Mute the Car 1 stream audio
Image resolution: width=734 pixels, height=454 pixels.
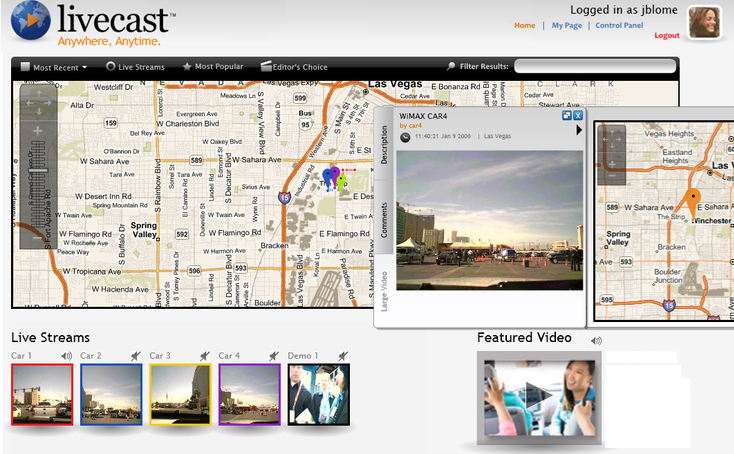pyautogui.click(x=66, y=356)
